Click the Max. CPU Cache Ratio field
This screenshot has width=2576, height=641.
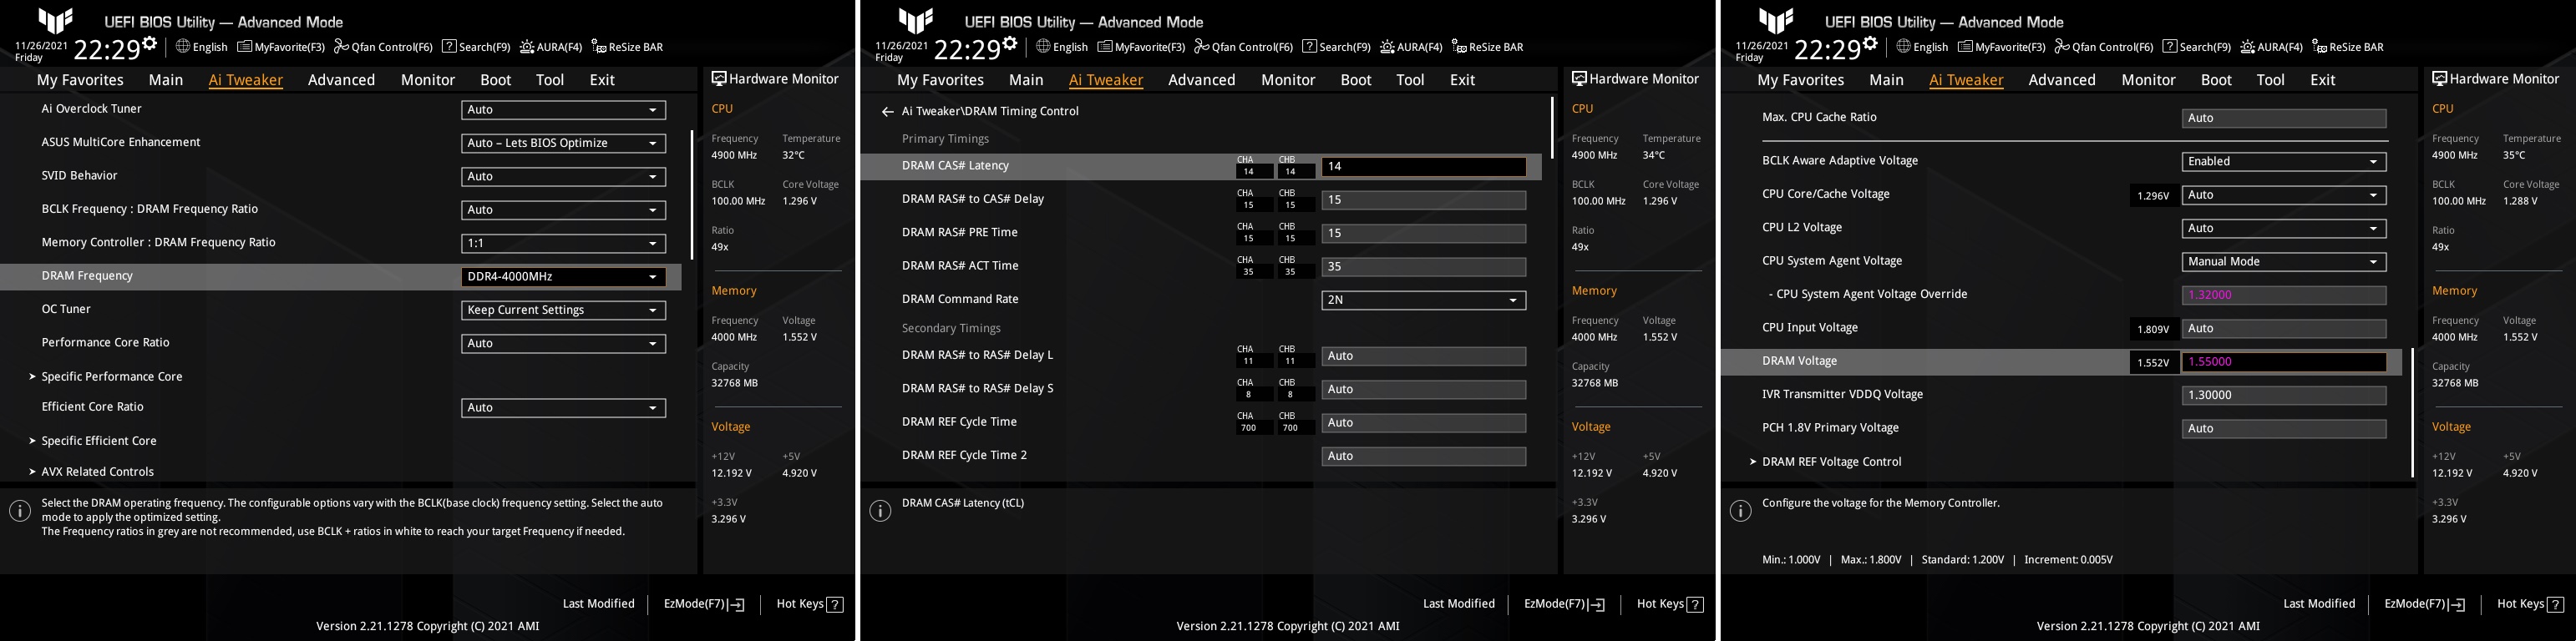pyautogui.click(x=2283, y=118)
